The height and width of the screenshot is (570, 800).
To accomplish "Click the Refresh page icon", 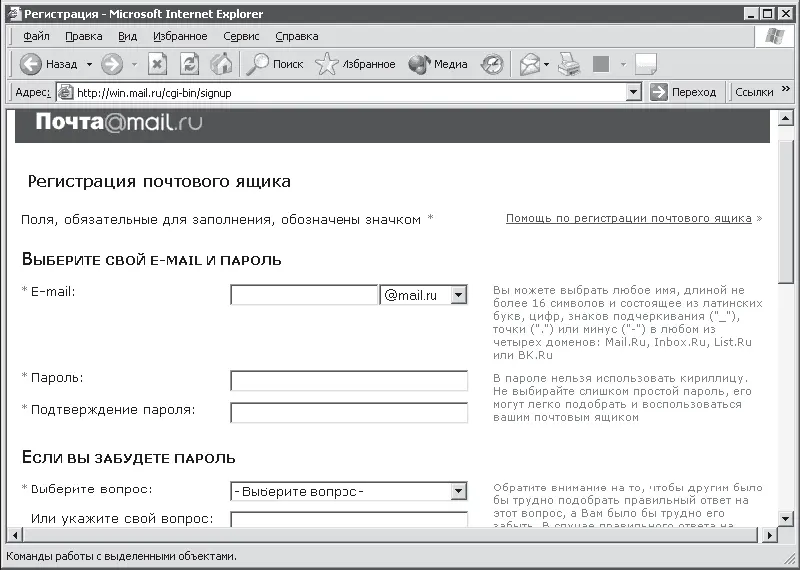I will [x=189, y=64].
